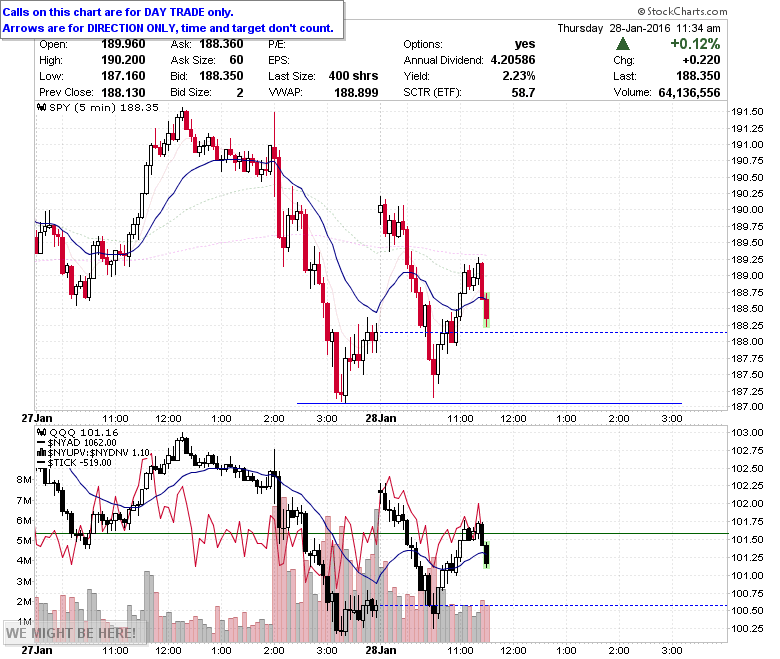Click the EPS label in quote header
This screenshot has height=659, width=780.
pos(279,60)
